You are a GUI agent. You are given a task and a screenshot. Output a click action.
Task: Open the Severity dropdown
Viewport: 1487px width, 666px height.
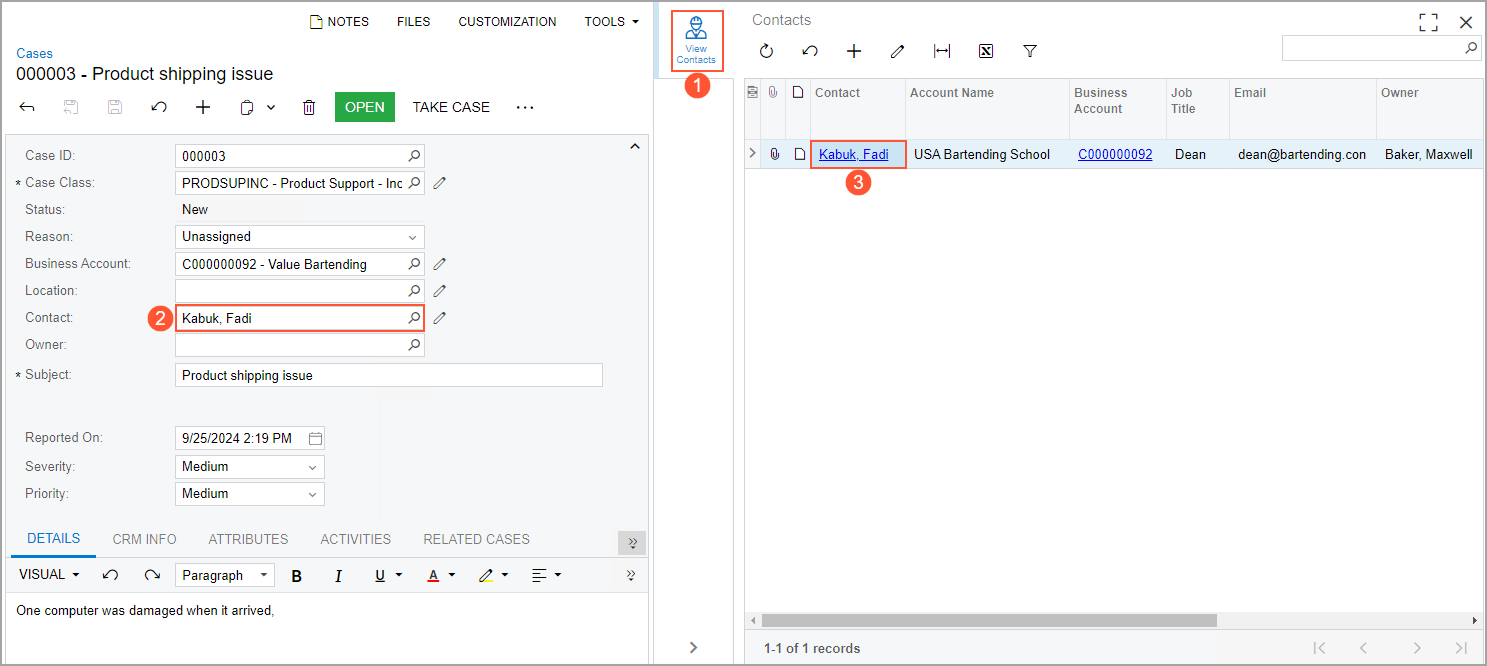(x=312, y=467)
